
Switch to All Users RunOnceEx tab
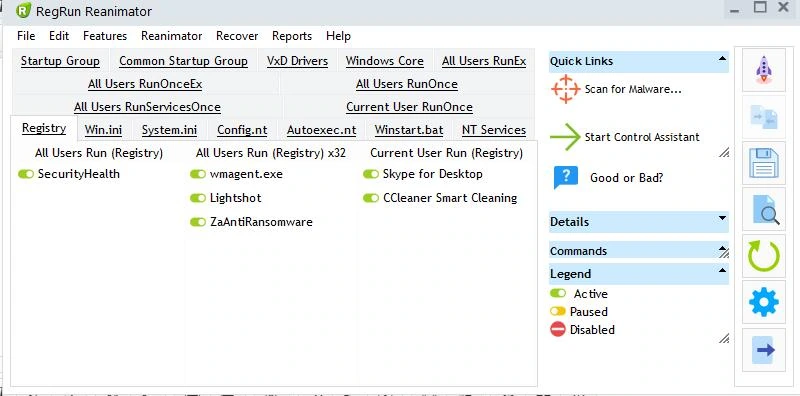[x=145, y=84]
